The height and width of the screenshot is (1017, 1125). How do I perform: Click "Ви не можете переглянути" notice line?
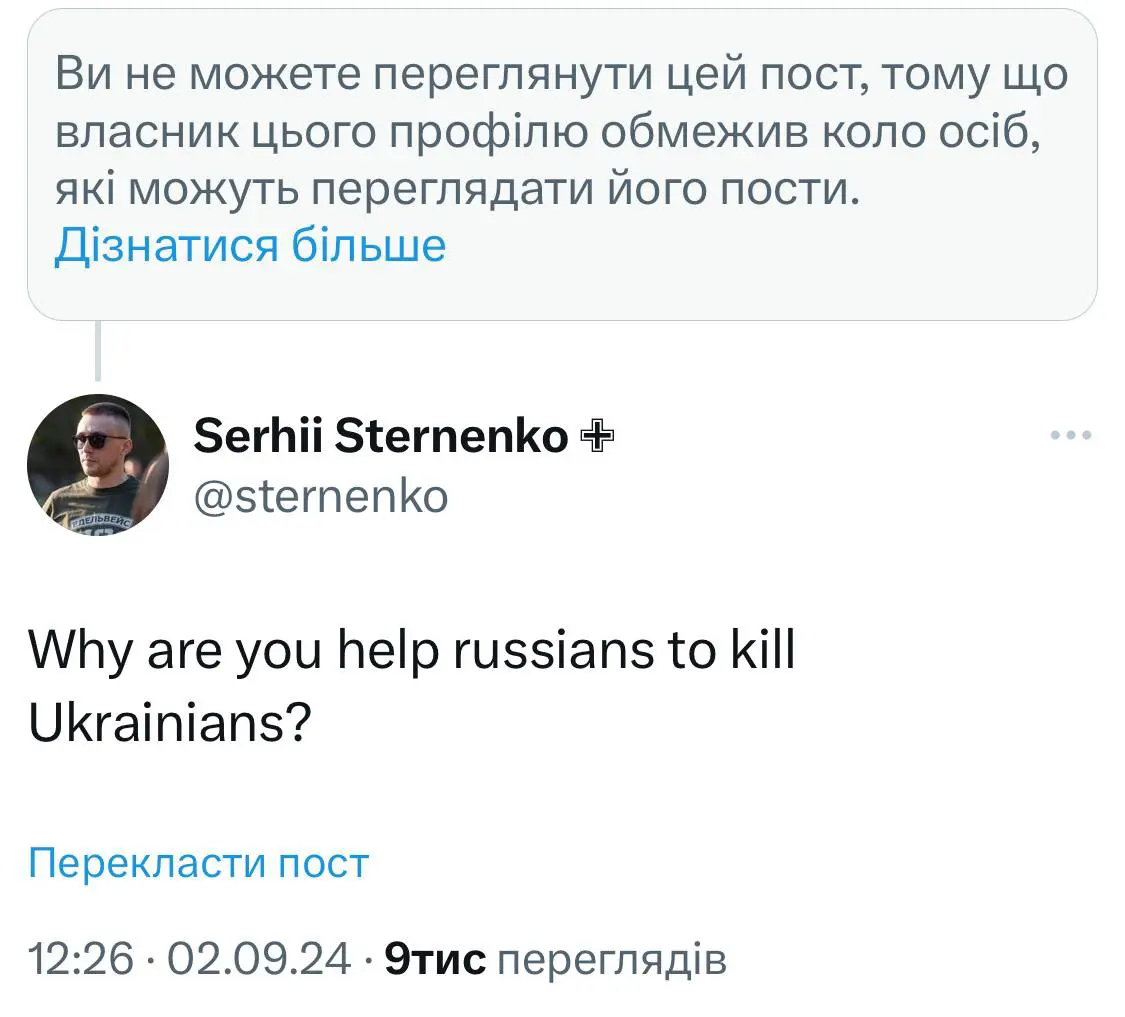pos(300,76)
